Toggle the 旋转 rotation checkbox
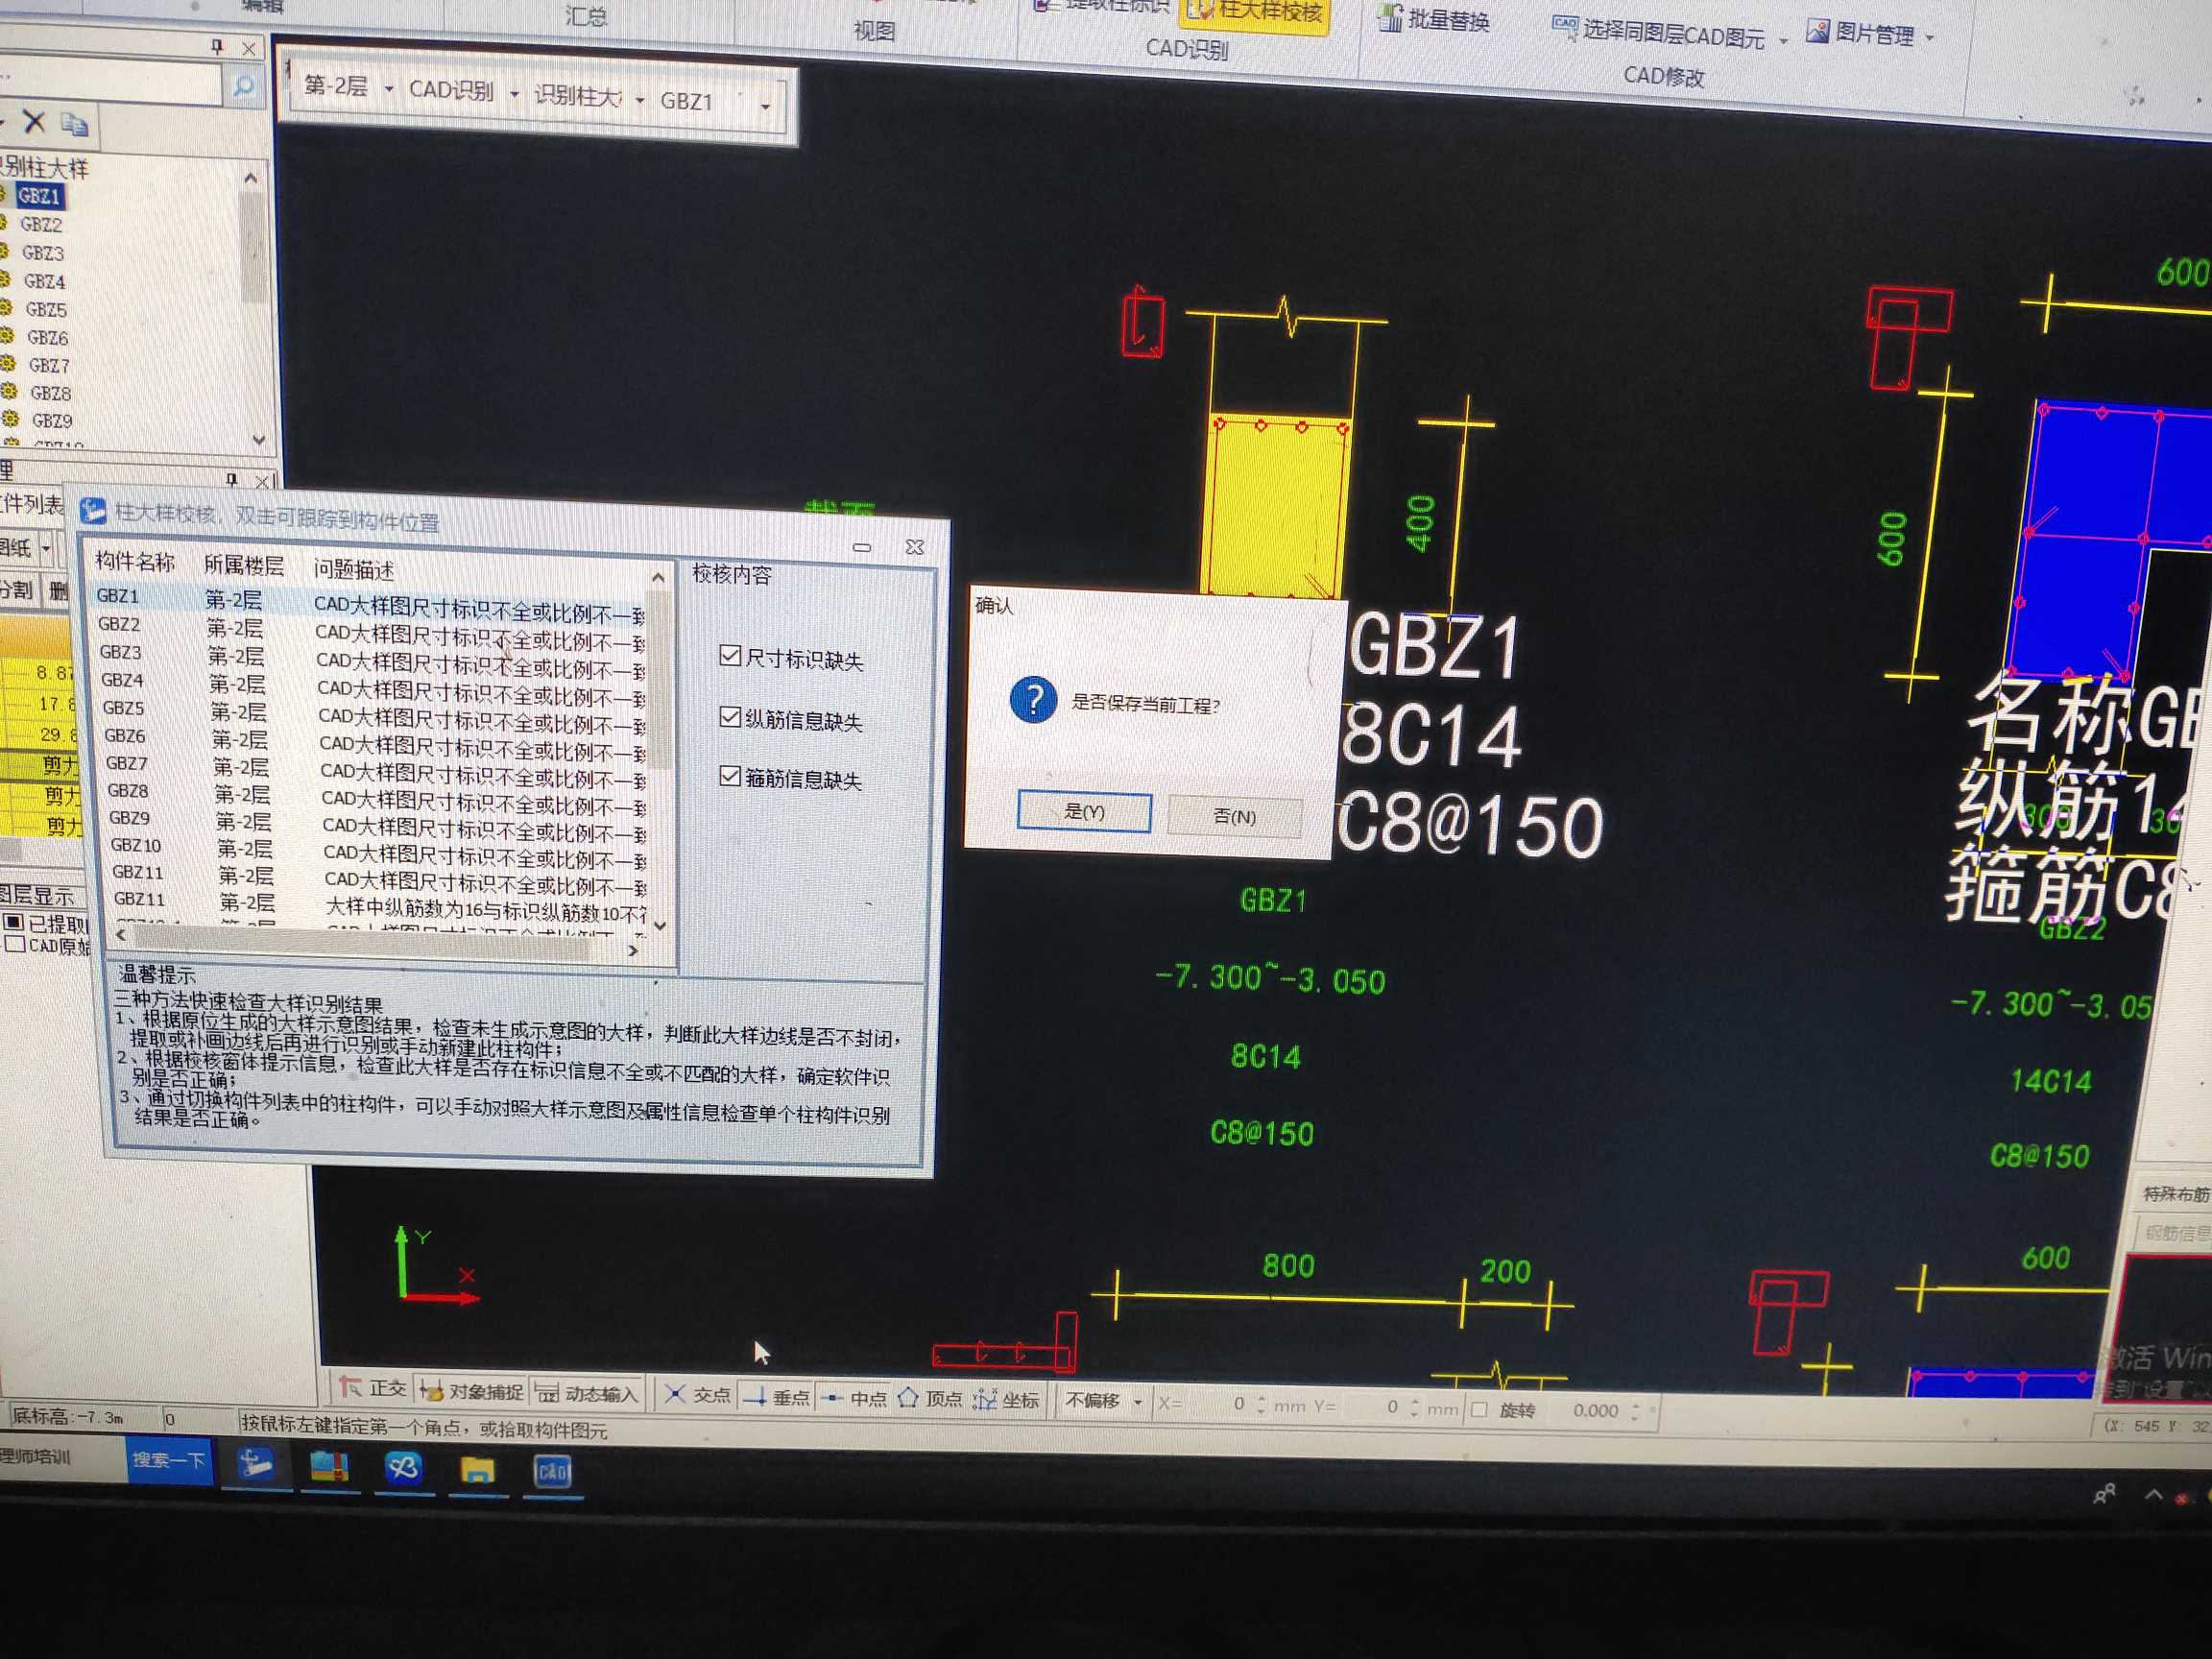 tap(1479, 1409)
